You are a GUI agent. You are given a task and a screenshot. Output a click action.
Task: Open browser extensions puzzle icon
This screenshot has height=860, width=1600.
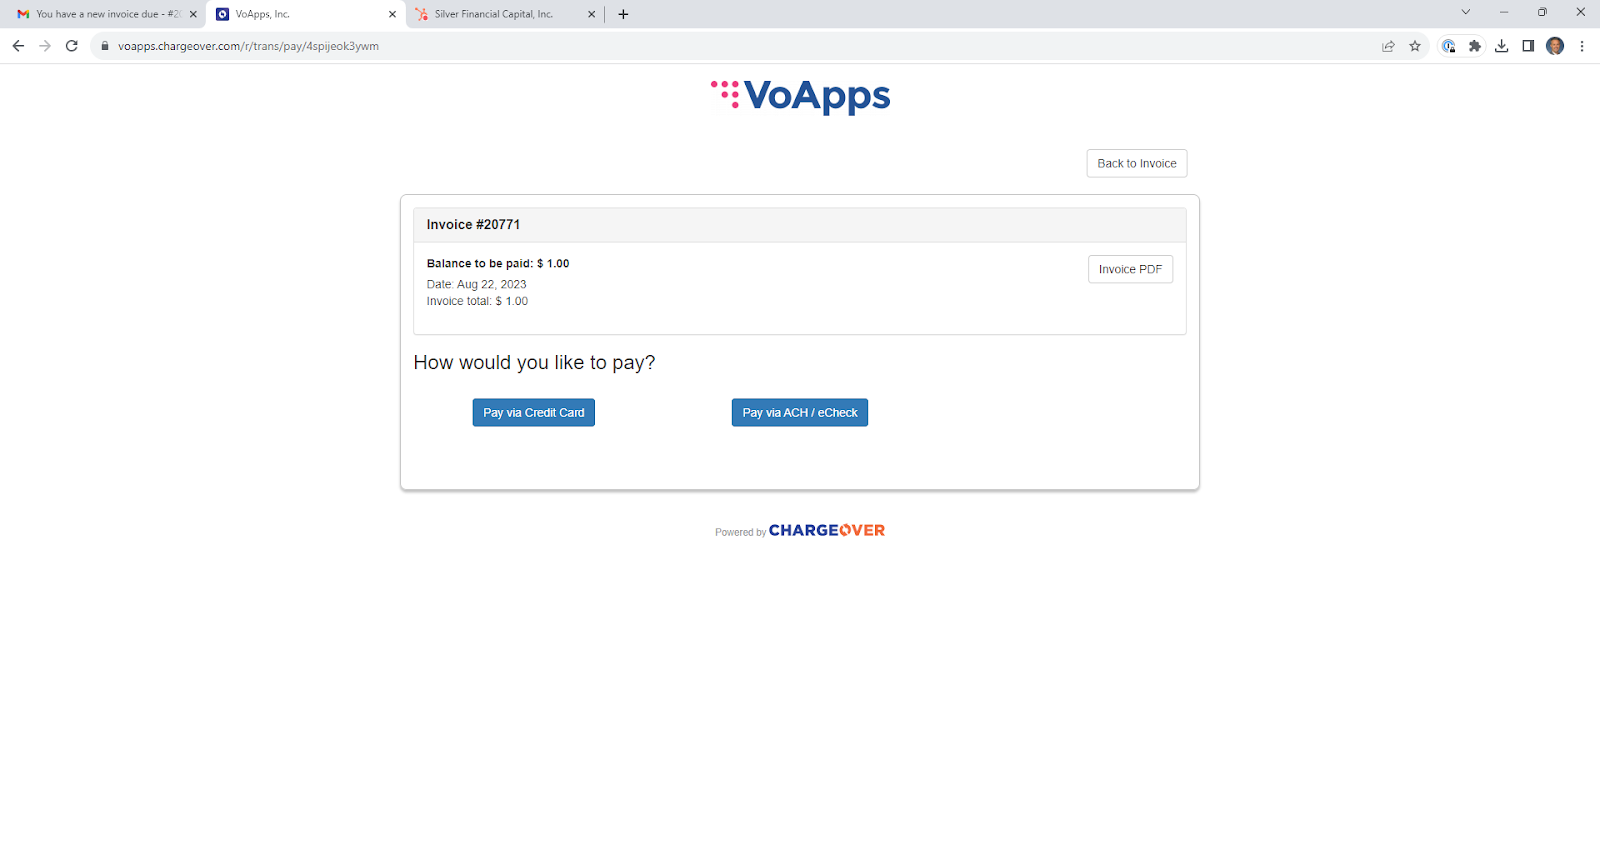(x=1475, y=46)
